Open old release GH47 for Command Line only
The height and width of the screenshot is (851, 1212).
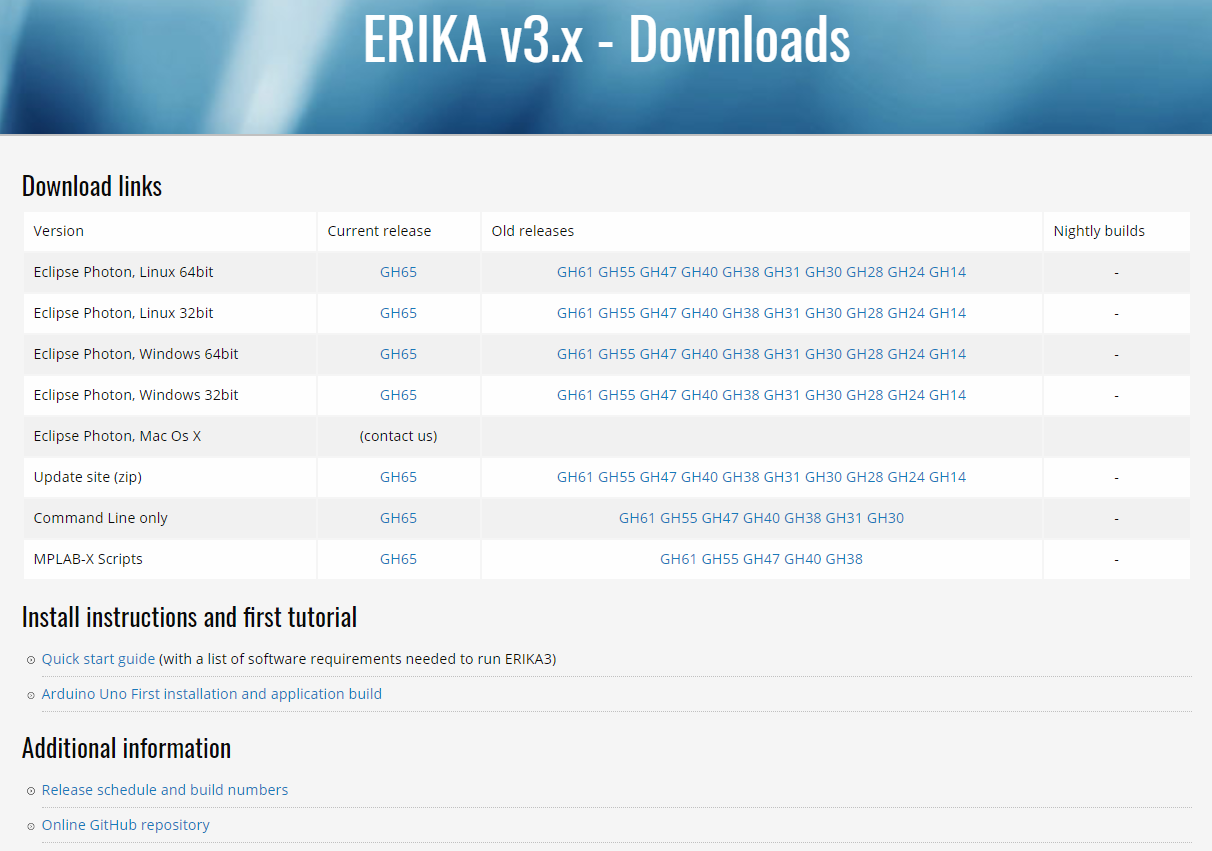(720, 518)
